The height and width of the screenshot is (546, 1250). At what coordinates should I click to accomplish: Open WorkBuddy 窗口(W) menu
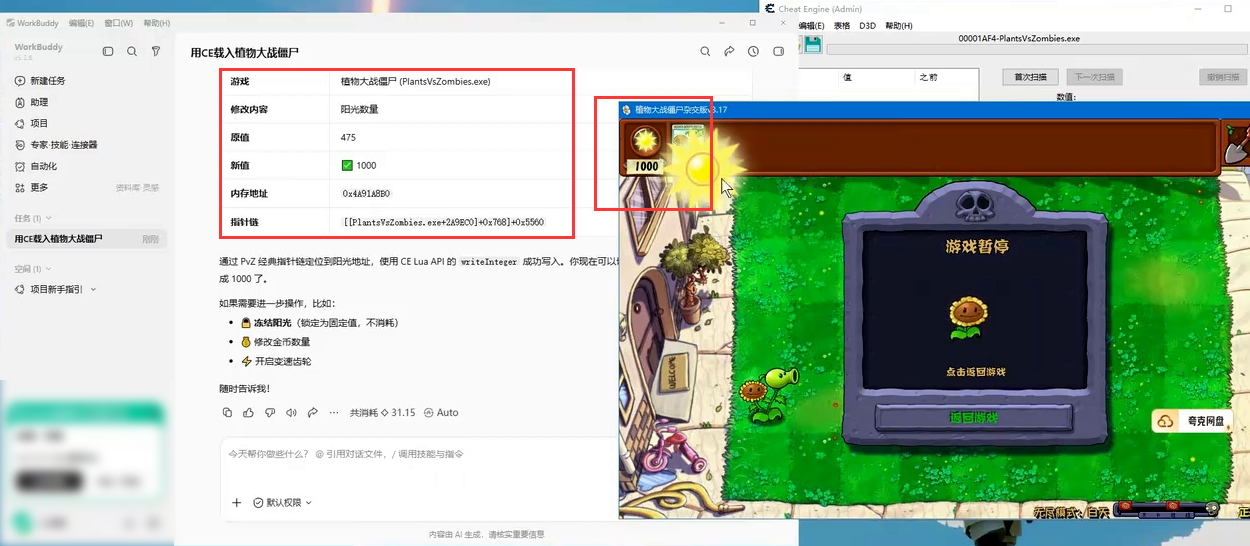118,23
